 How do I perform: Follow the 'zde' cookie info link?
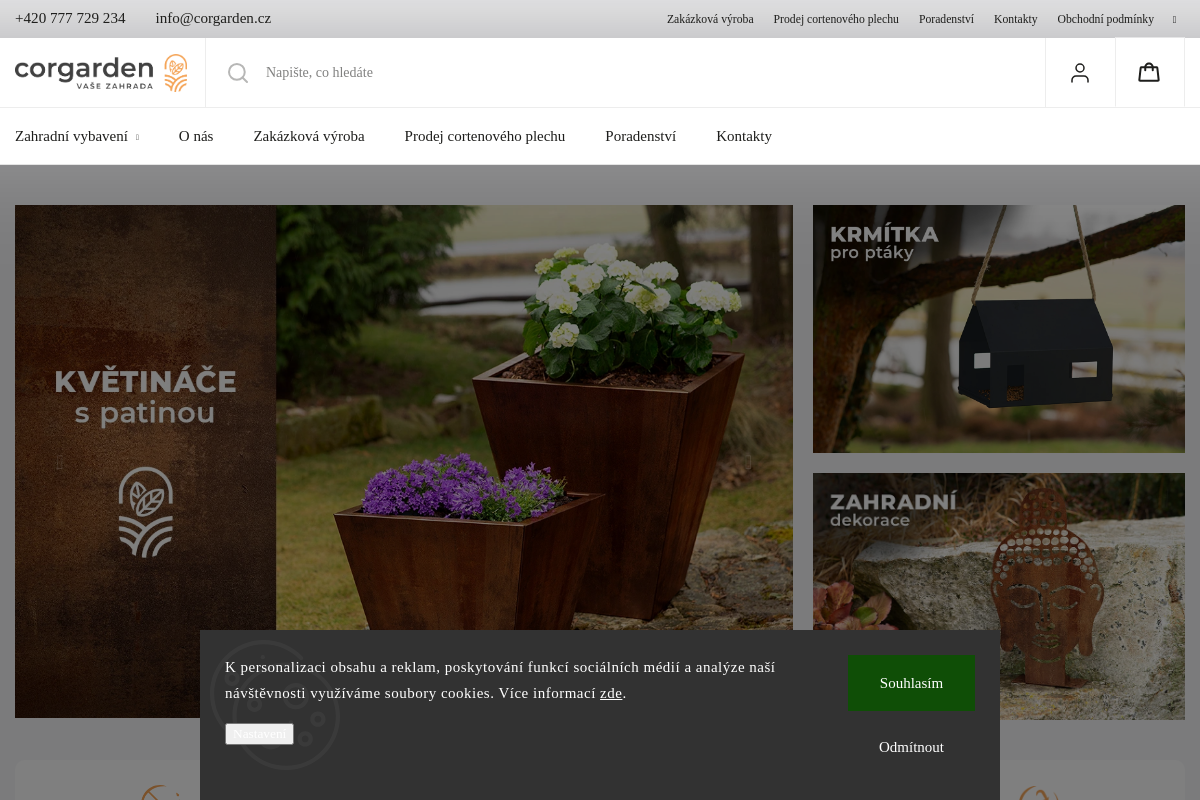tap(611, 693)
